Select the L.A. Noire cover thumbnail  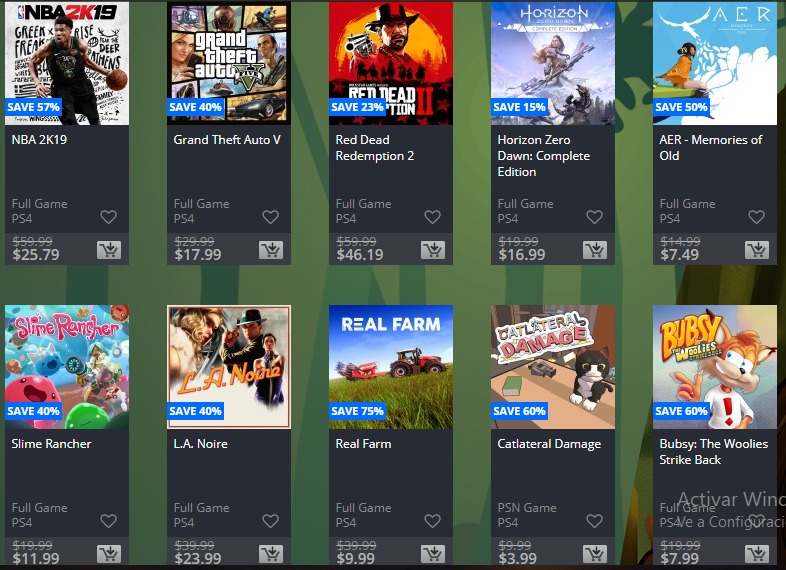point(229,367)
